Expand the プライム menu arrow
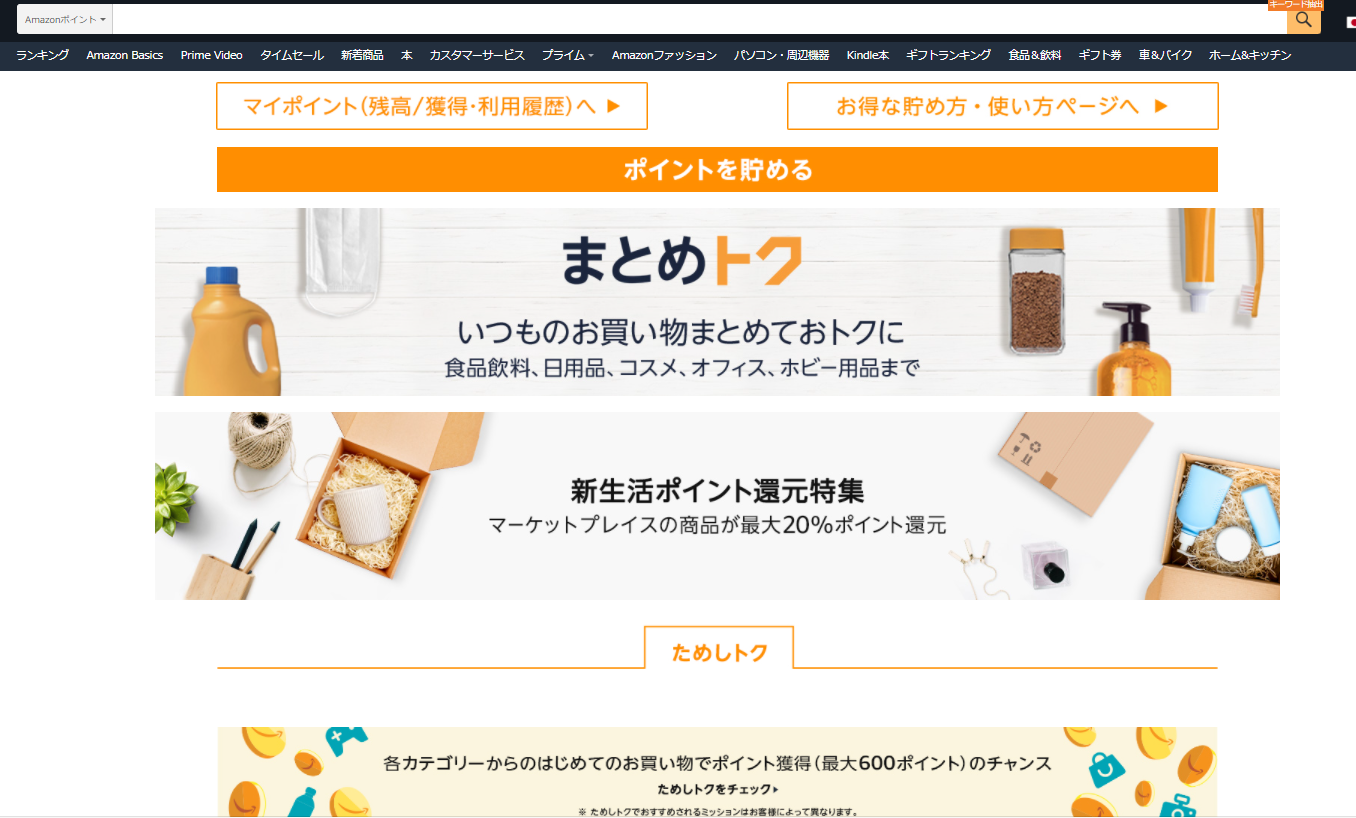This screenshot has width=1356, height=818. tap(591, 56)
